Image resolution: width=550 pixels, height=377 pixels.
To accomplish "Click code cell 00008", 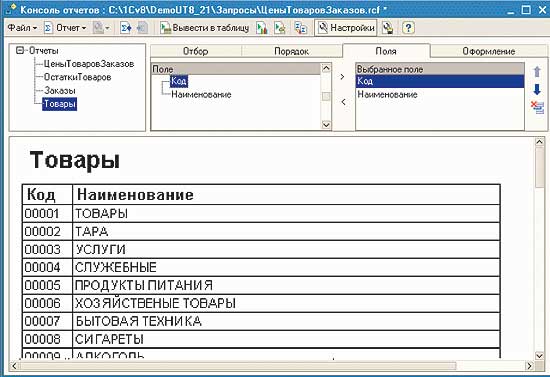I will tap(47, 339).
